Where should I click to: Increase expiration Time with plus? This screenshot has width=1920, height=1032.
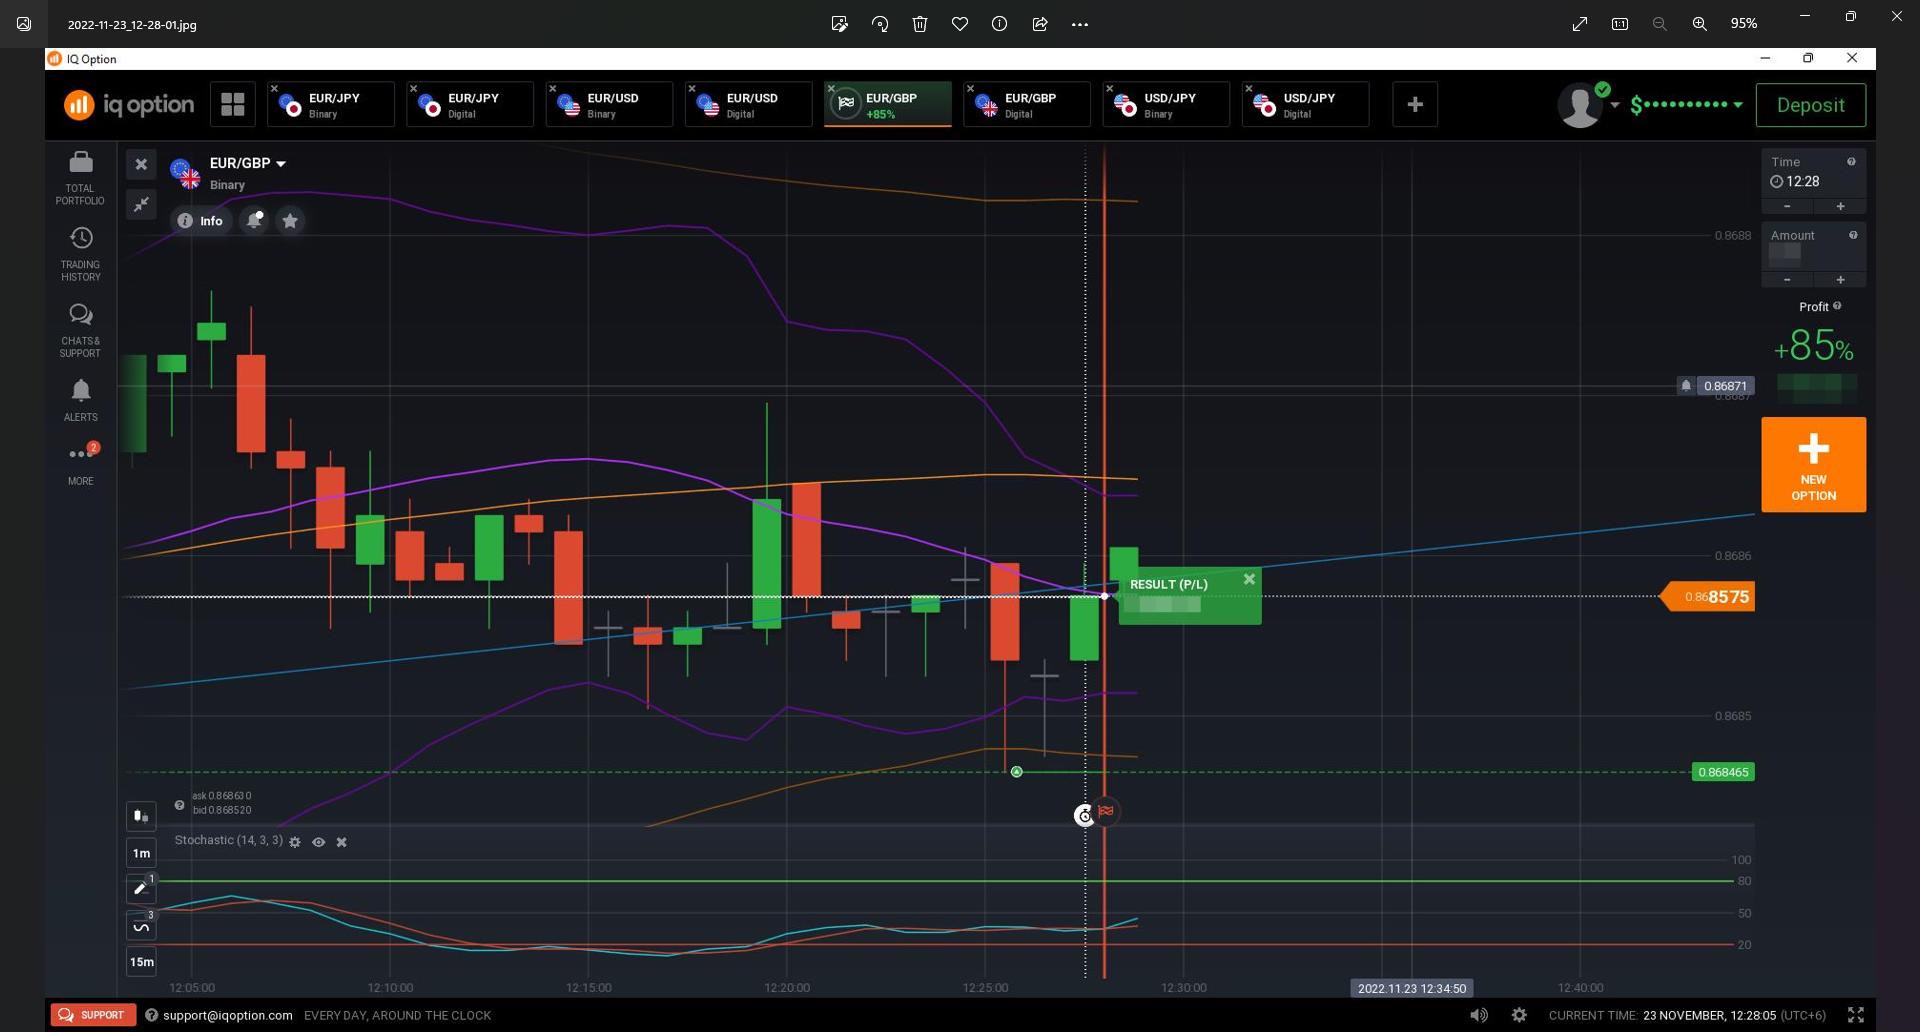tap(1840, 206)
